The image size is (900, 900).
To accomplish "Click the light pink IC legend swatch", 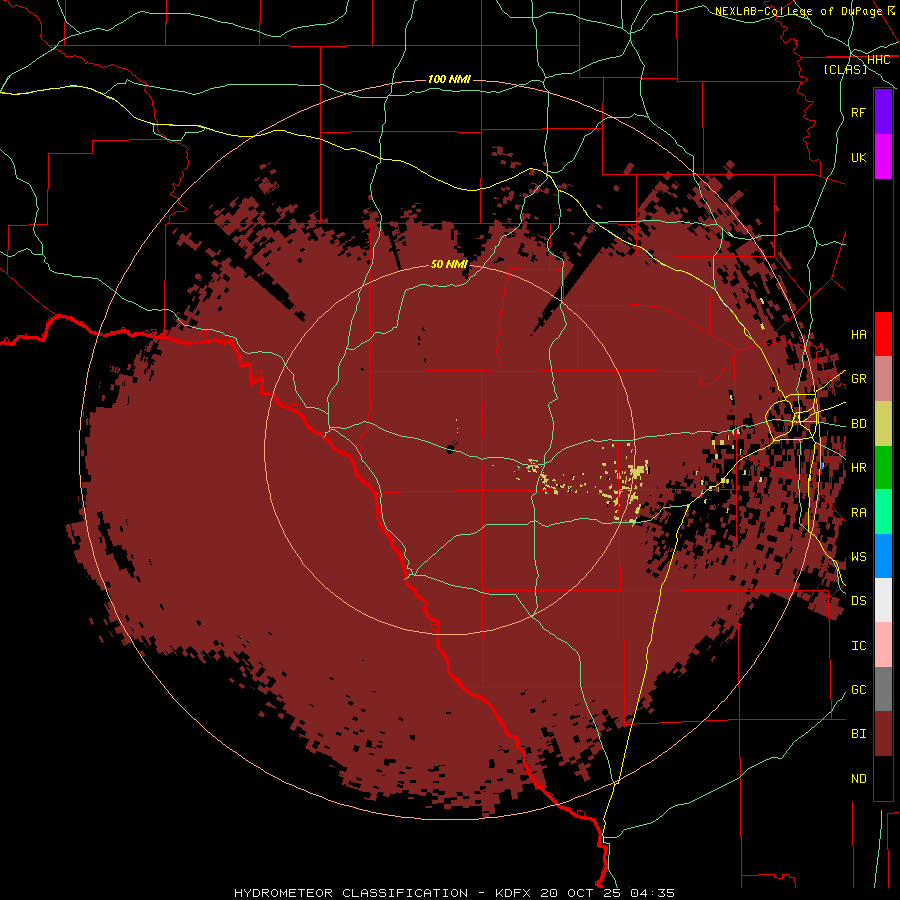I will 883,645.
